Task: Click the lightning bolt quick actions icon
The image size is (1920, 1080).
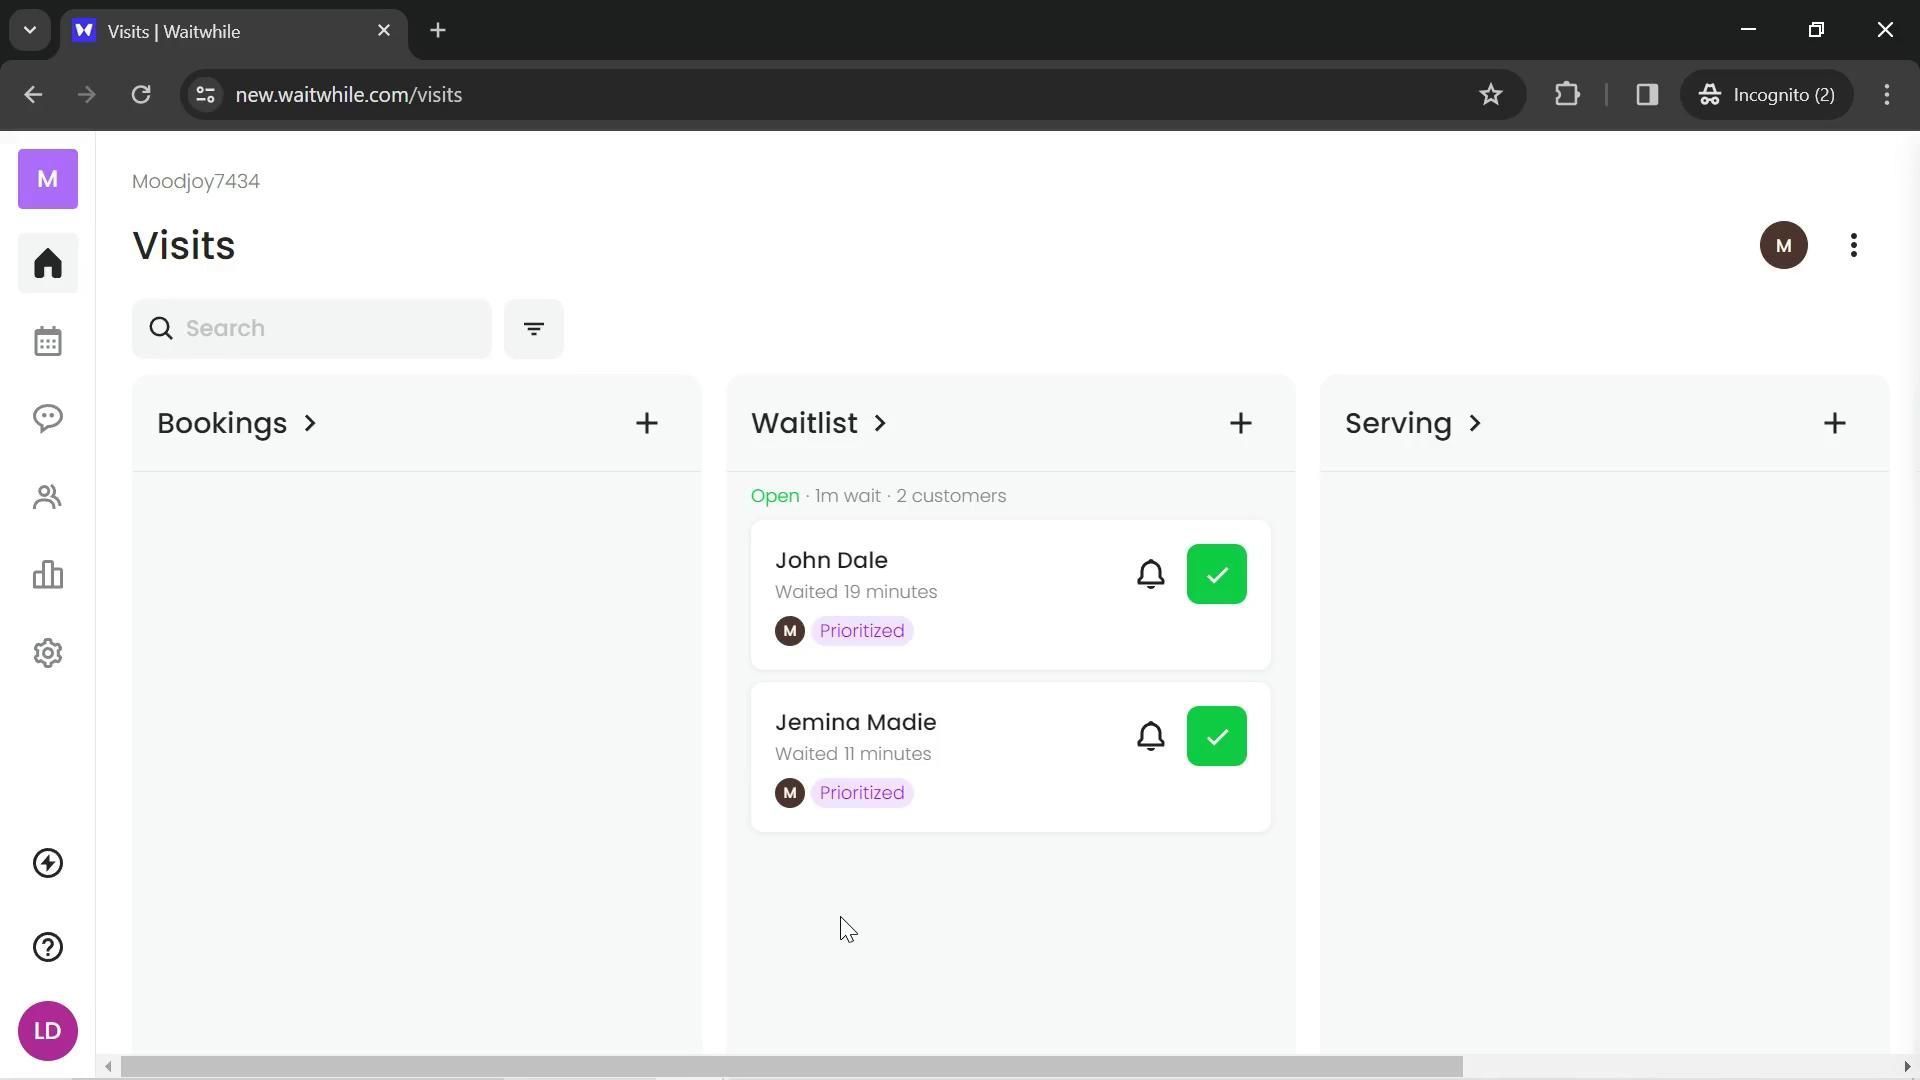Action: point(47,863)
